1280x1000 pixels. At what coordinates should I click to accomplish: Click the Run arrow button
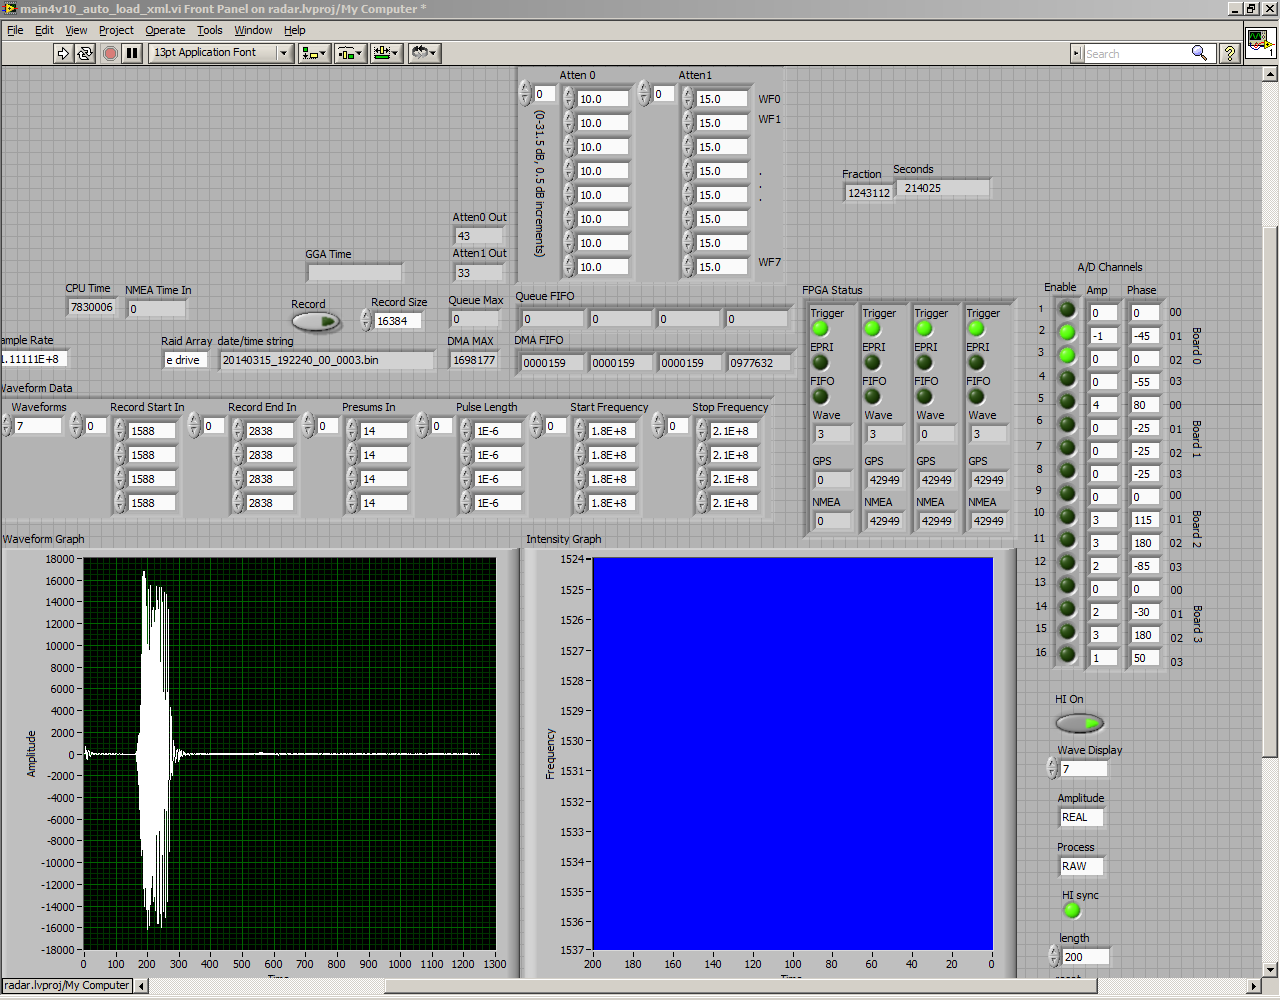coord(63,53)
